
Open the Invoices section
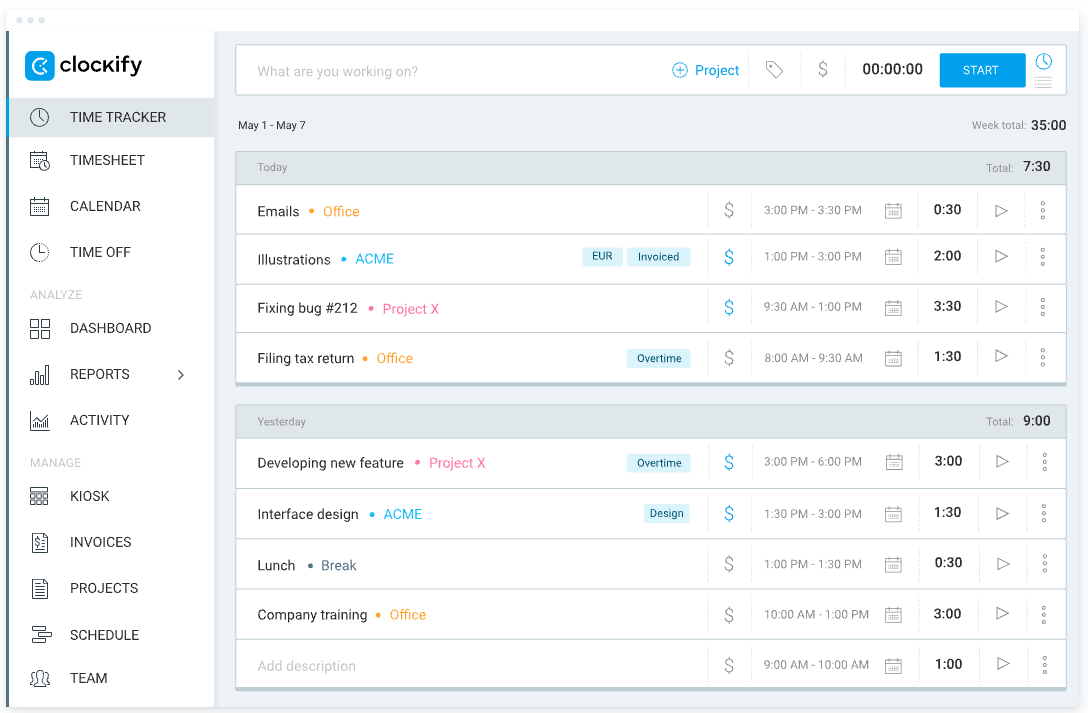pos(100,542)
